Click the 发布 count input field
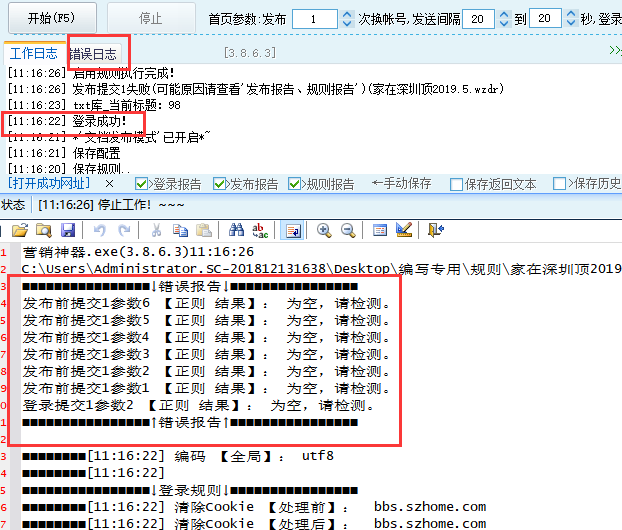The height and width of the screenshot is (530, 622). point(315,19)
